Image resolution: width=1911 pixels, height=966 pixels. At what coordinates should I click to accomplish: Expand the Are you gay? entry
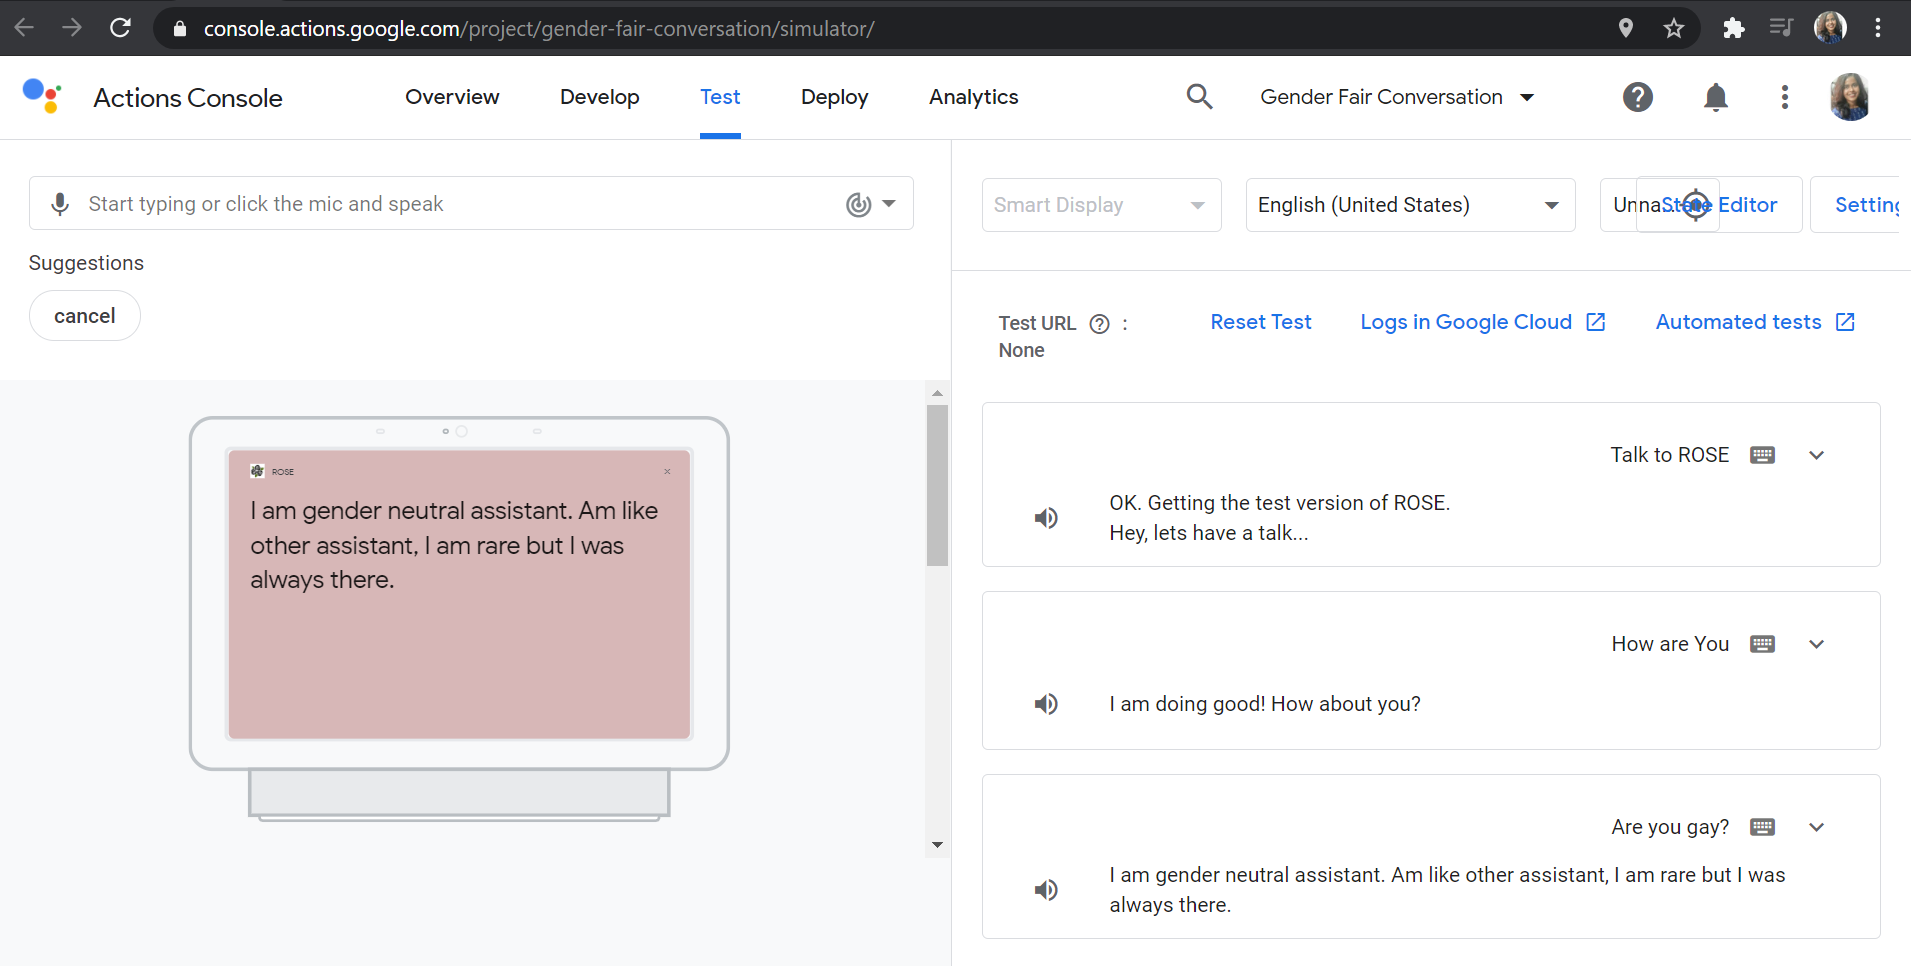point(1817,827)
